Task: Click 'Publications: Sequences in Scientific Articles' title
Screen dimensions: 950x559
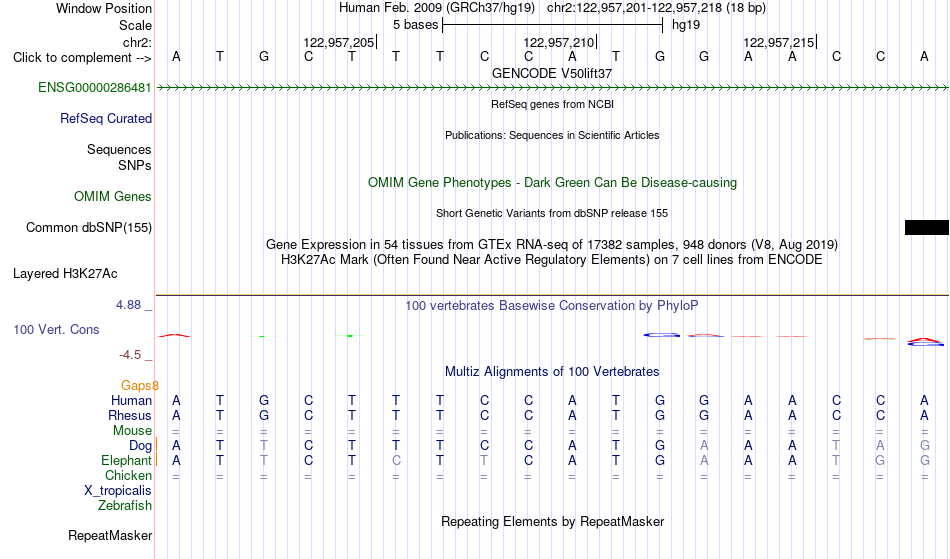Action: tap(552, 135)
